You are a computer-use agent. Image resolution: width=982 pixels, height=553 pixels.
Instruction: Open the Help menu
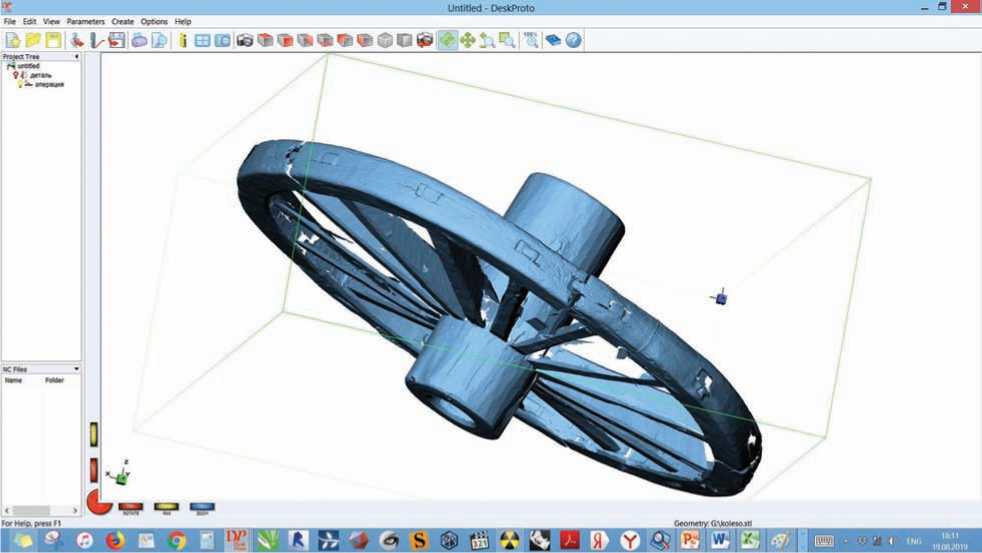tap(183, 21)
